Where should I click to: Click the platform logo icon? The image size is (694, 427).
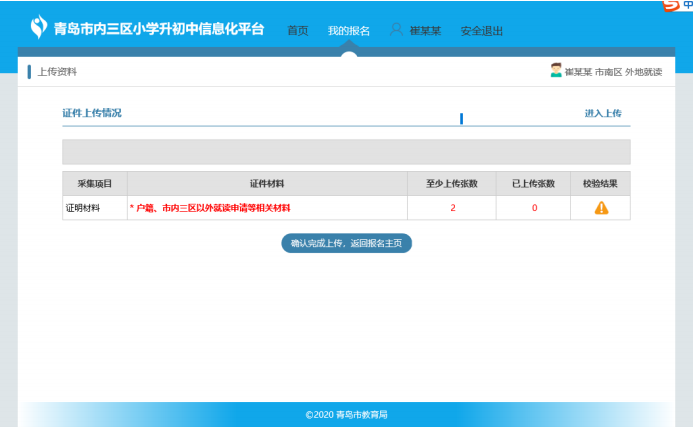[39, 28]
